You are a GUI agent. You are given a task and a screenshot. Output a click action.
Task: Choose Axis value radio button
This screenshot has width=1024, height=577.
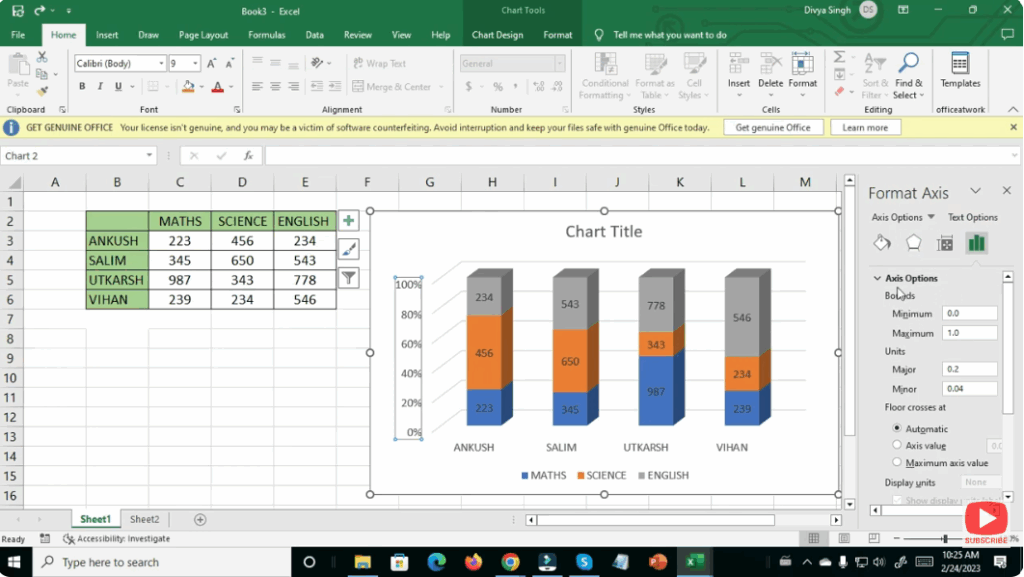896,446
